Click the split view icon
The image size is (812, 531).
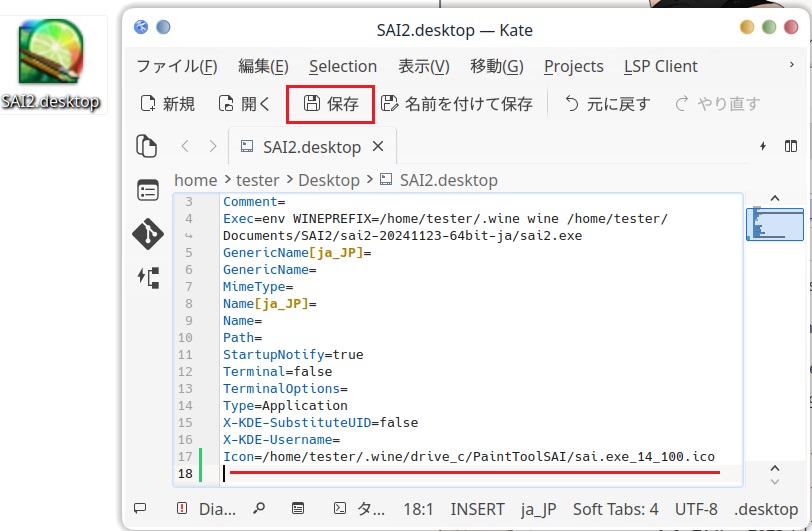(790, 147)
